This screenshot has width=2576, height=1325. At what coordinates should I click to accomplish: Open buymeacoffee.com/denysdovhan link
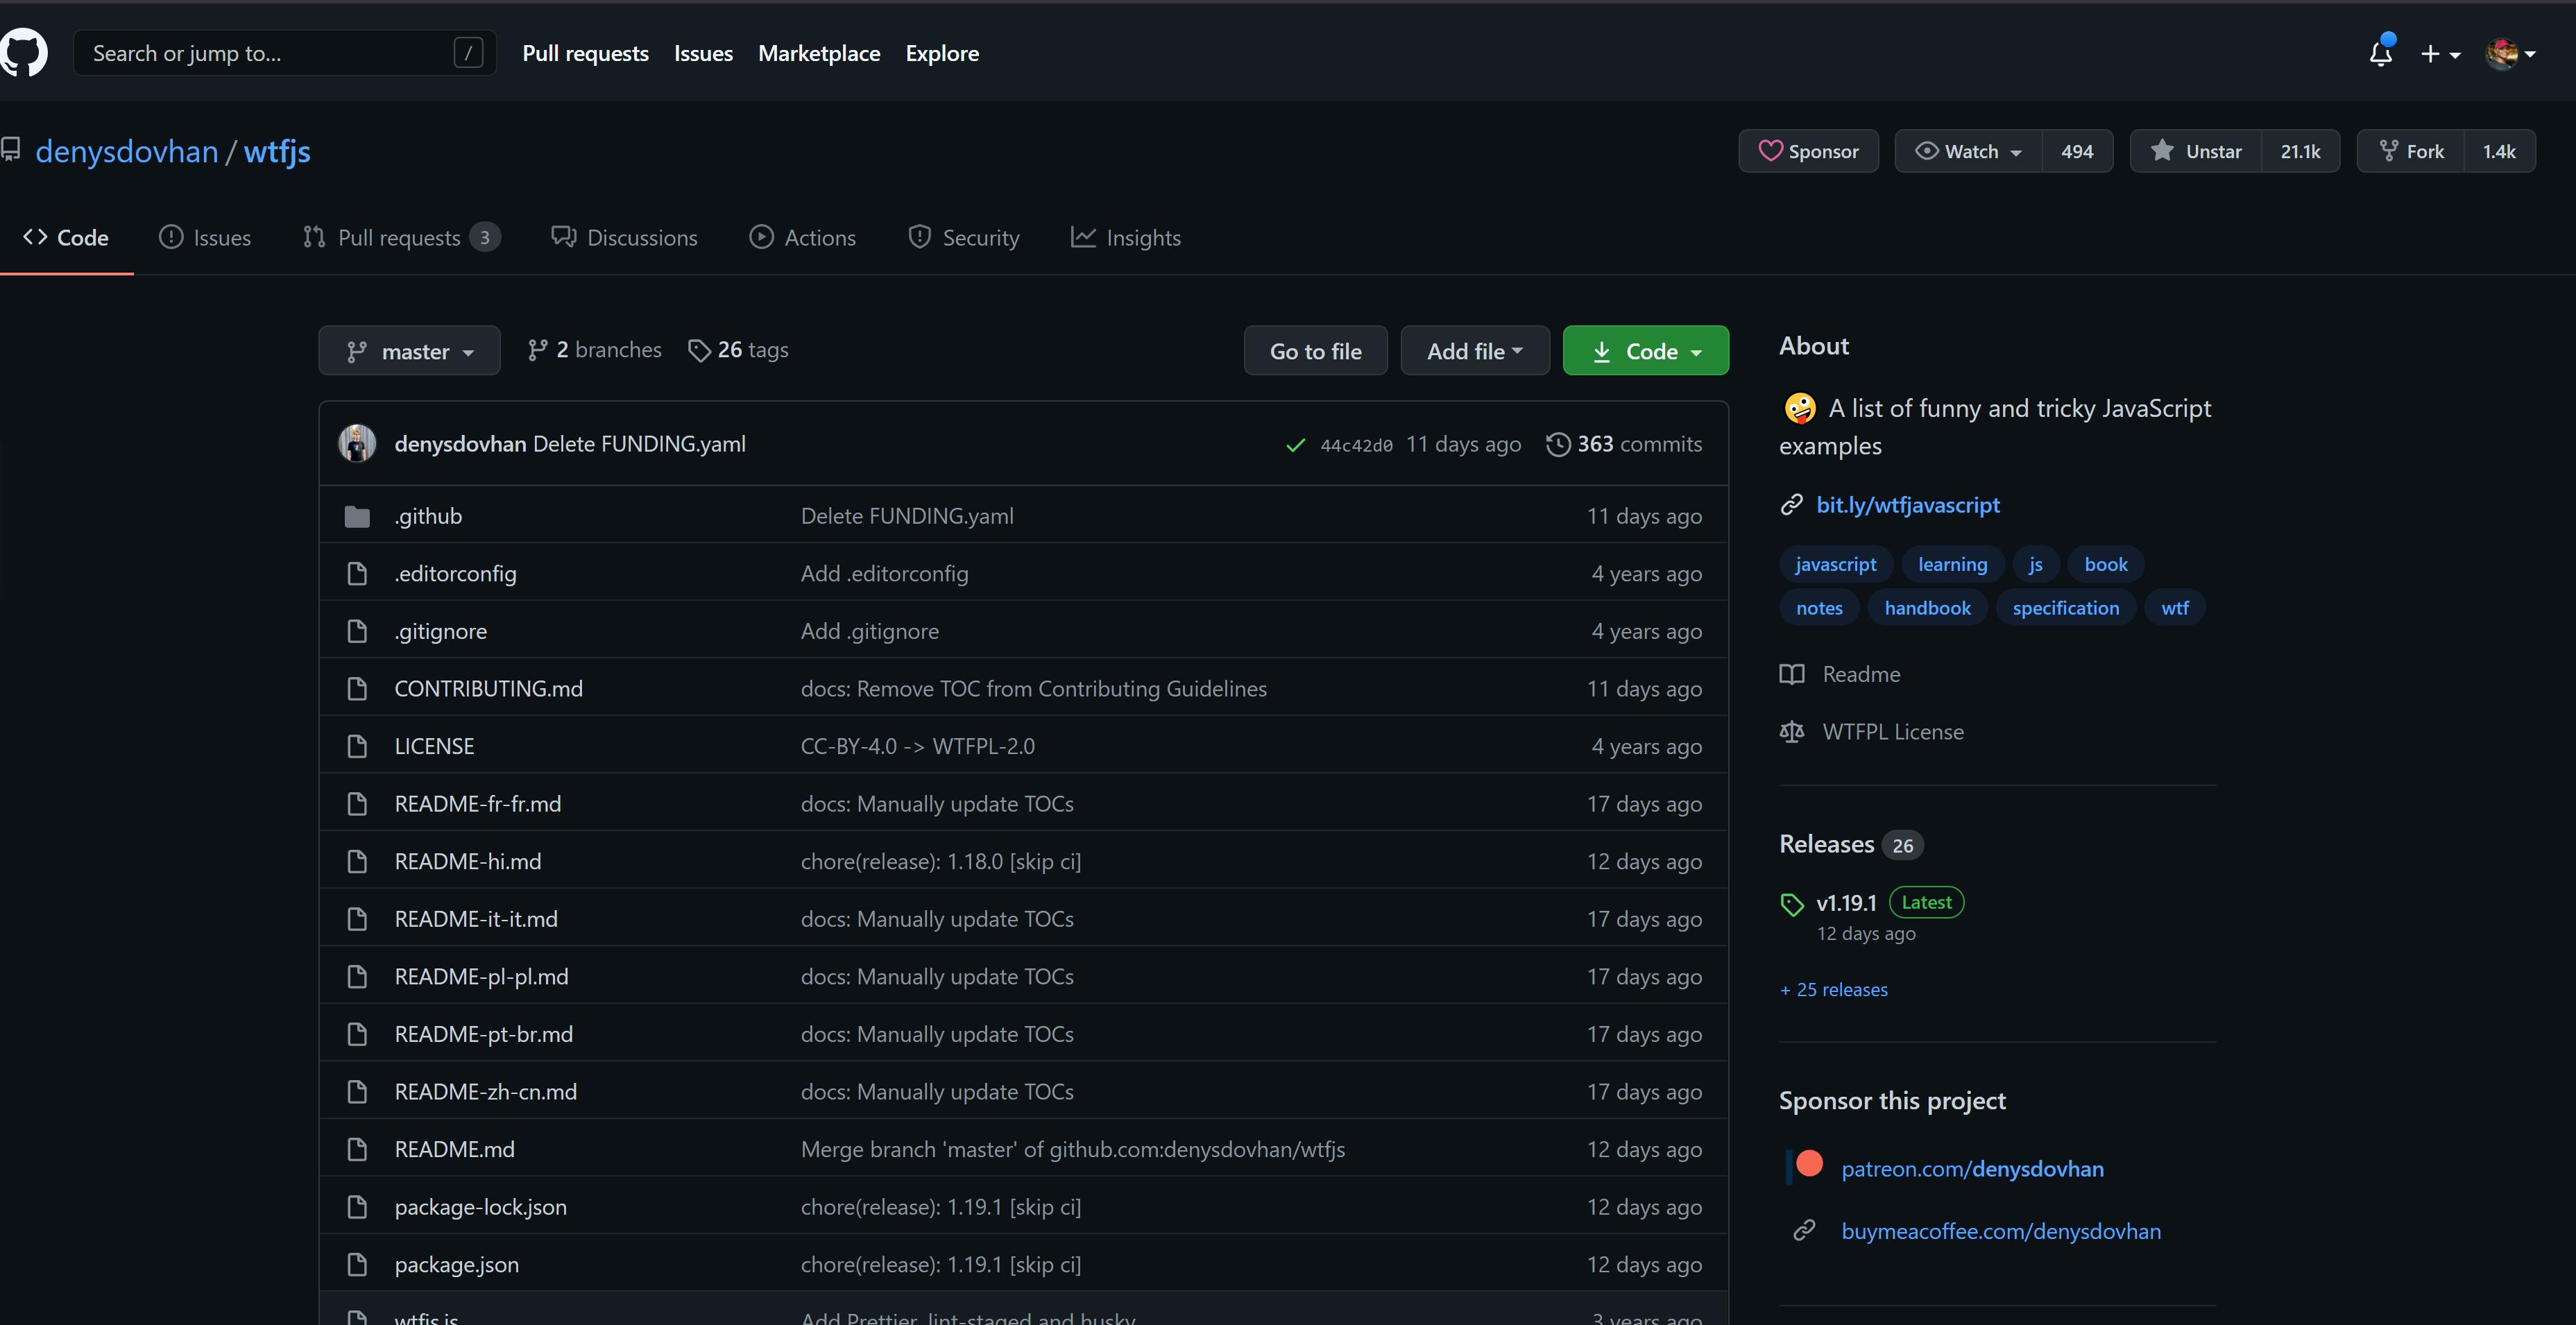2001,1231
